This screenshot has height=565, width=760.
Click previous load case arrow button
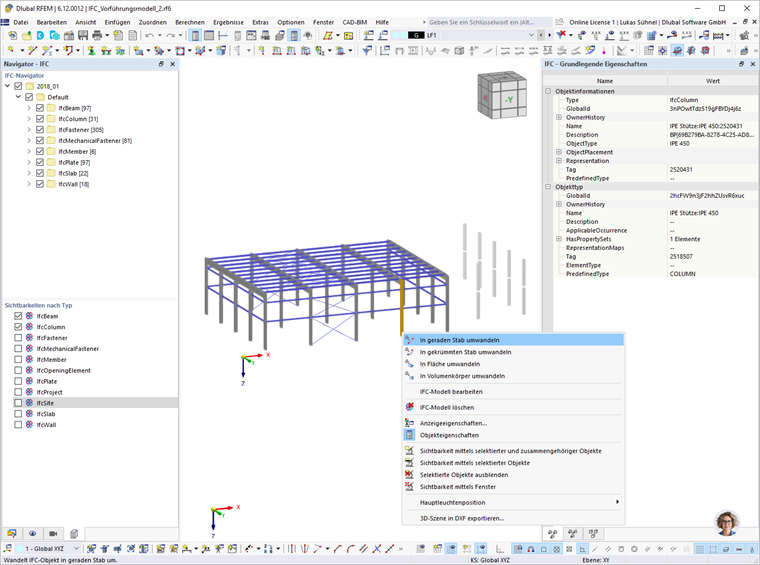click(541, 35)
